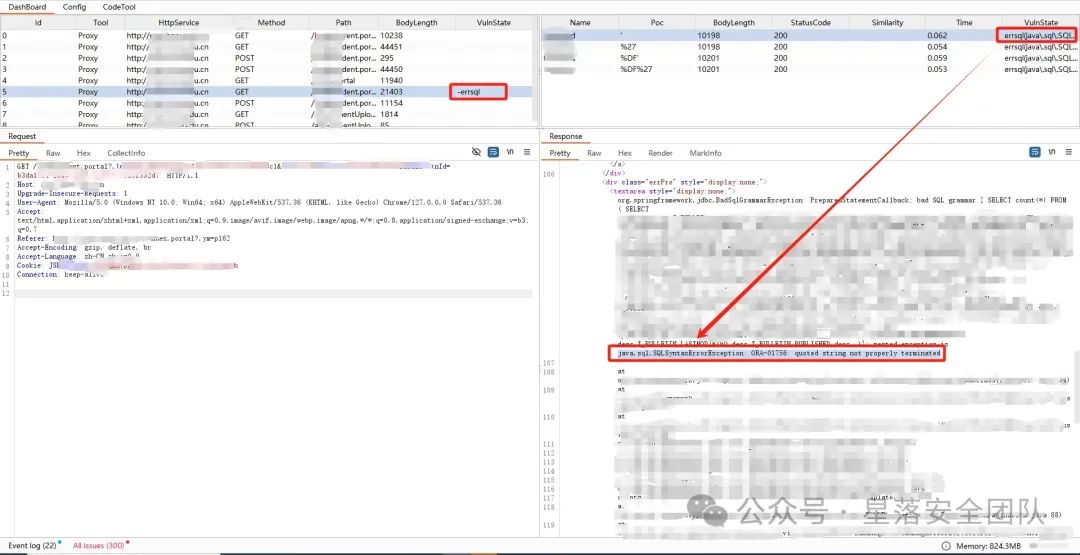This screenshot has height=555, width=1080.
Task: Sort right table by VulnState column header
Action: (x=1040, y=23)
